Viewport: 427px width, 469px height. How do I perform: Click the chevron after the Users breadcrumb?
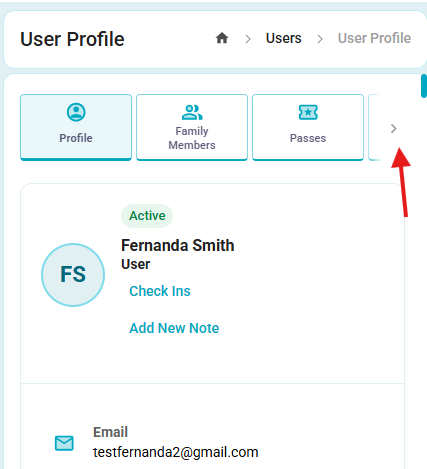[320, 39]
